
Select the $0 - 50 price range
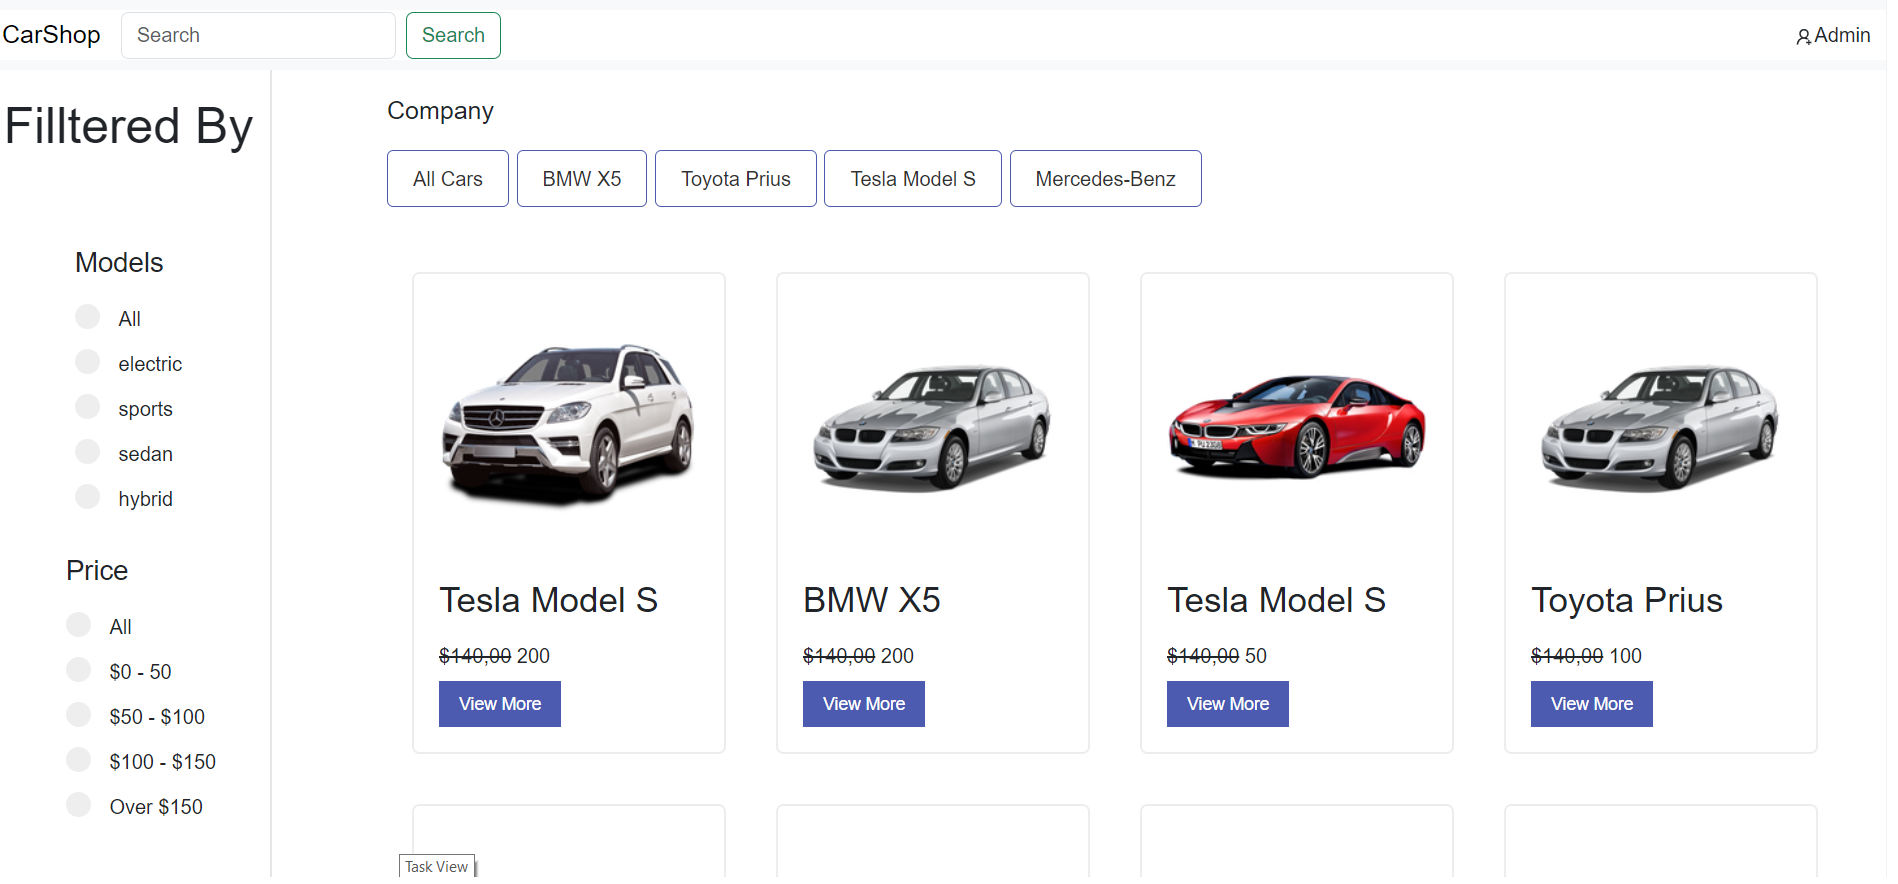pyautogui.click(x=79, y=670)
